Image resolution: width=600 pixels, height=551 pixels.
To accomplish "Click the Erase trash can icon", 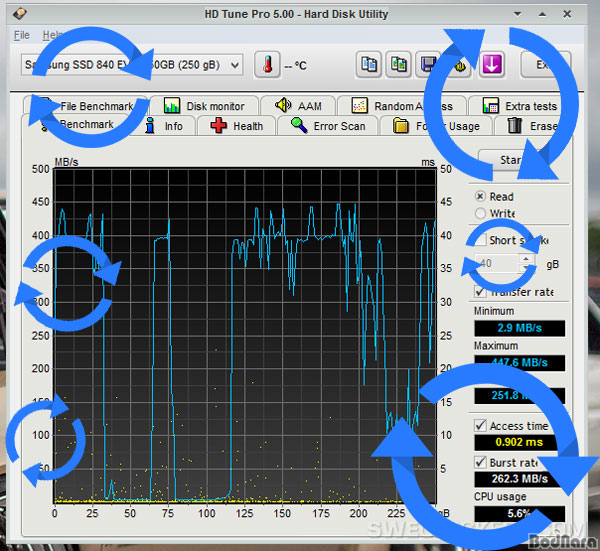I will coord(514,126).
